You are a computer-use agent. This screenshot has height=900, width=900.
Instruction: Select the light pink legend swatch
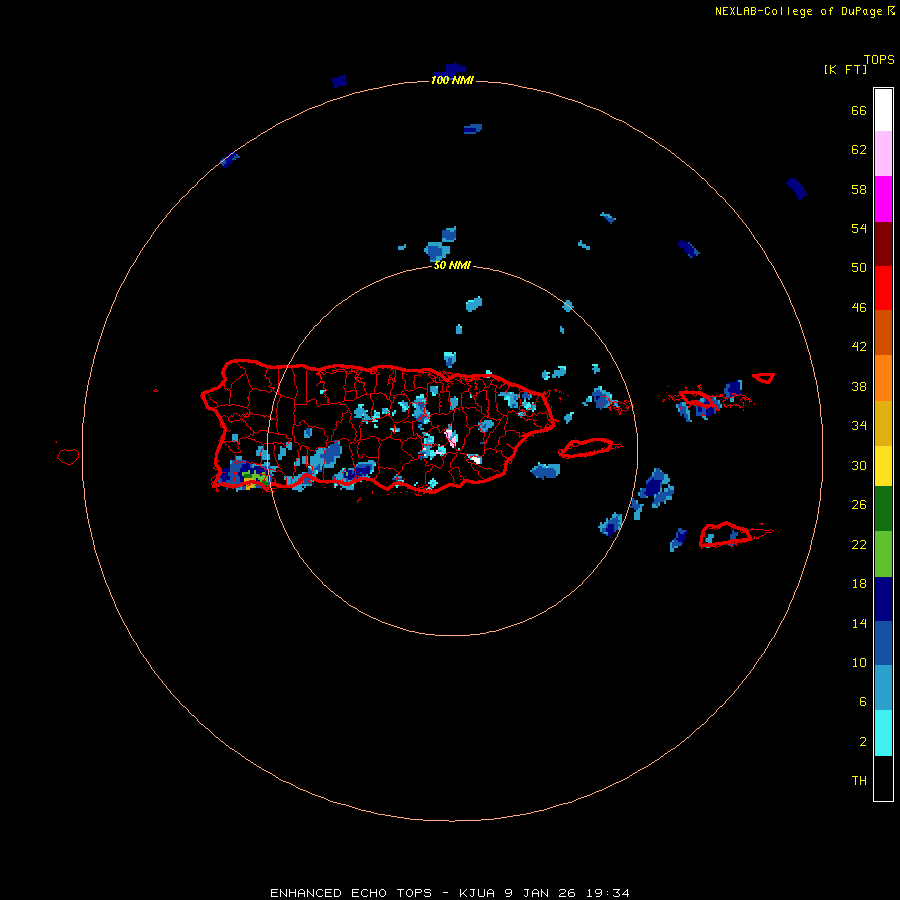883,153
